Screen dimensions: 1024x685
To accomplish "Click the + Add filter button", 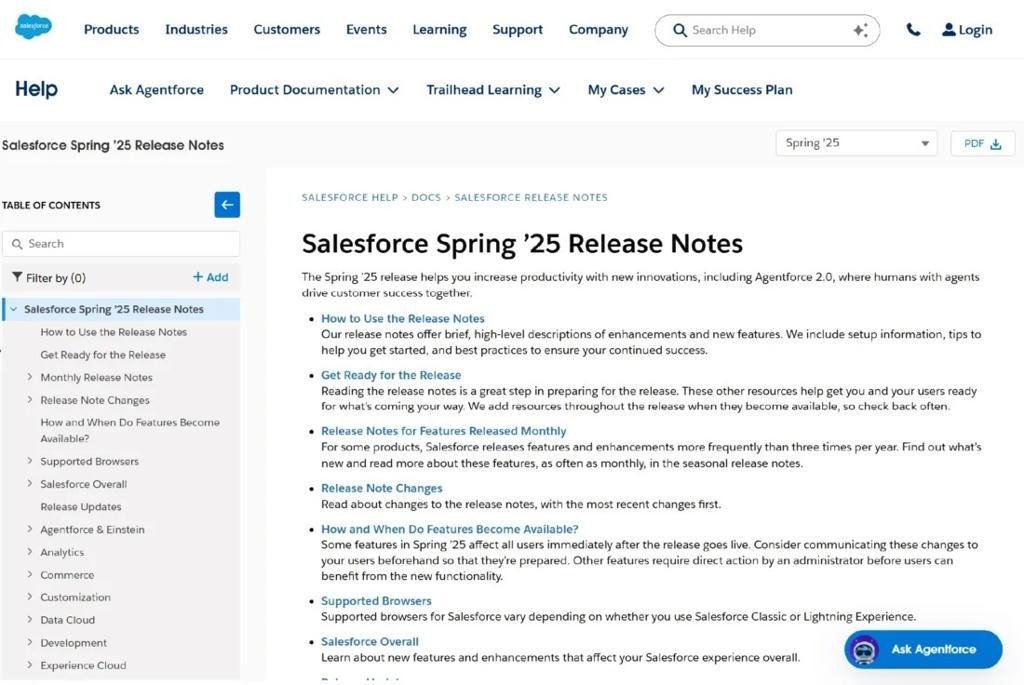I will tap(210, 278).
